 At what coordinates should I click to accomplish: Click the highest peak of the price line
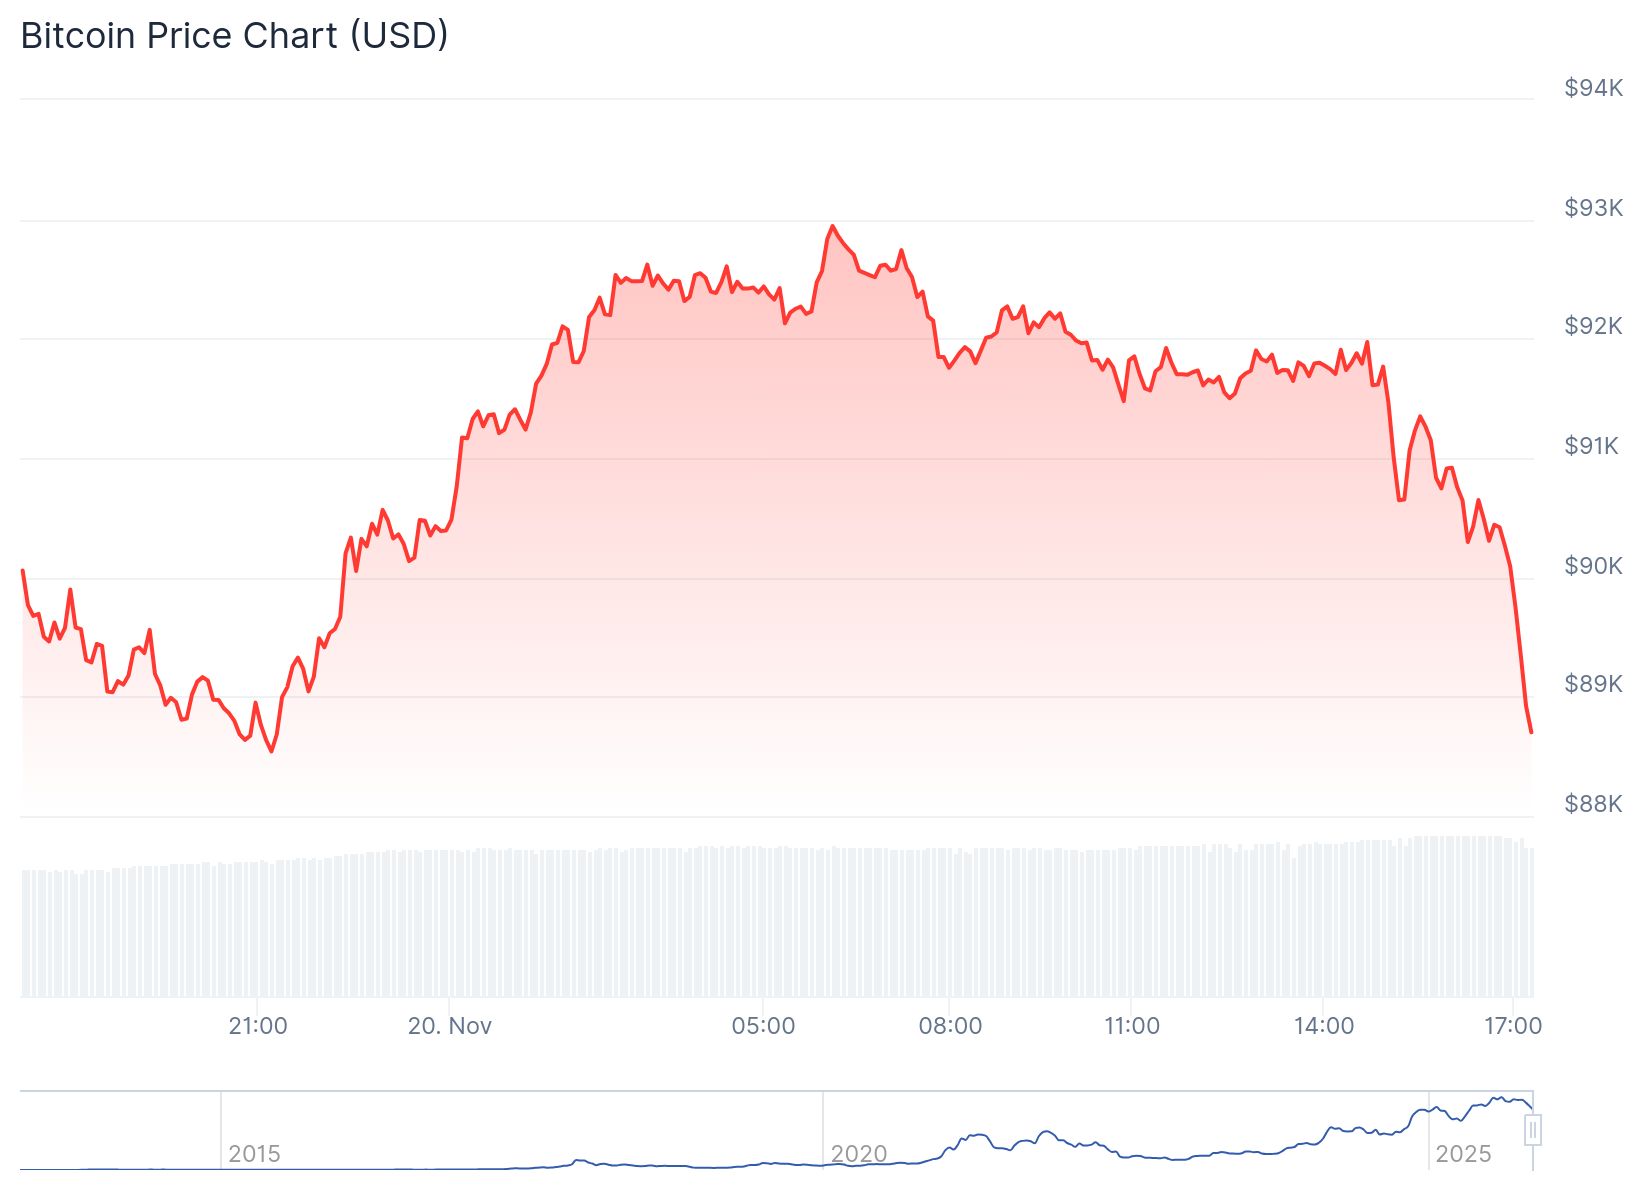pyautogui.click(x=833, y=227)
